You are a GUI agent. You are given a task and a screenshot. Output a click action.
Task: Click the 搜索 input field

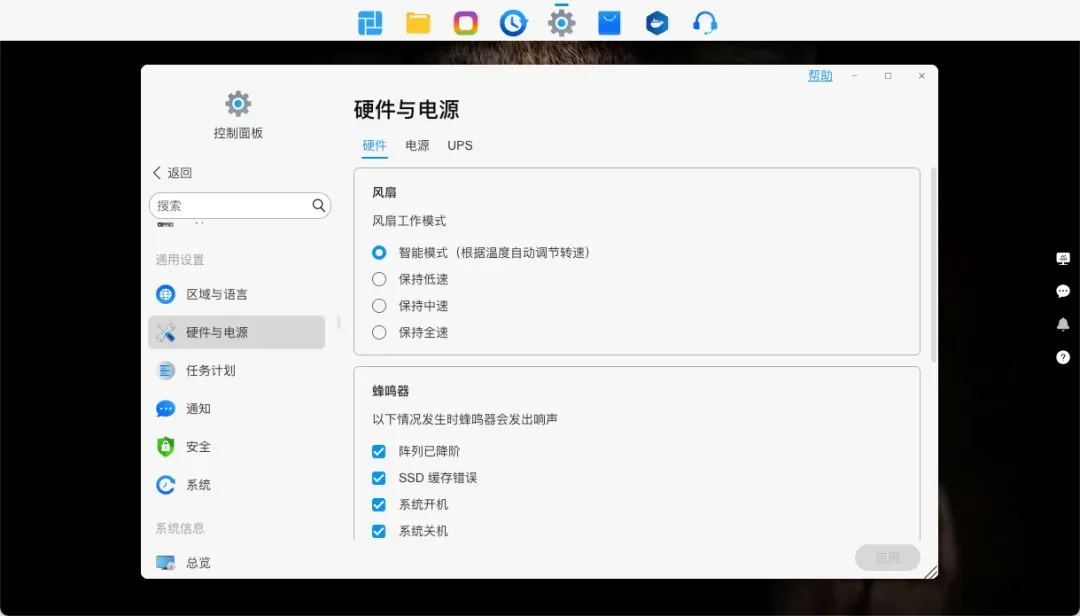(231, 205)
